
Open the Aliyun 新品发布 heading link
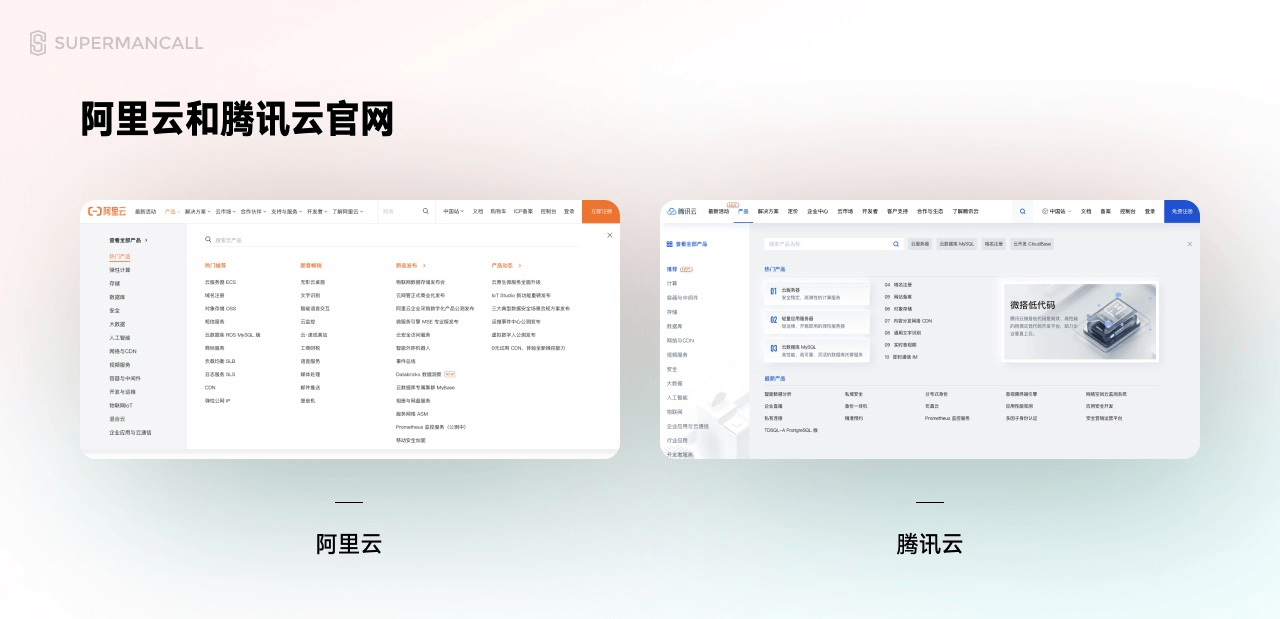pyautogui.click(x=411, y=266)
